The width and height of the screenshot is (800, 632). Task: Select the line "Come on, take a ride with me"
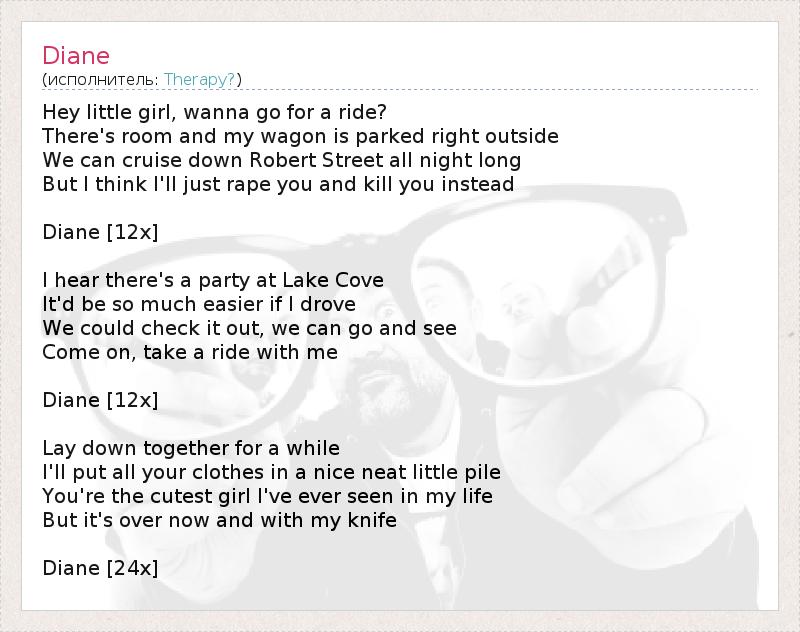click(x=190, y=352)
